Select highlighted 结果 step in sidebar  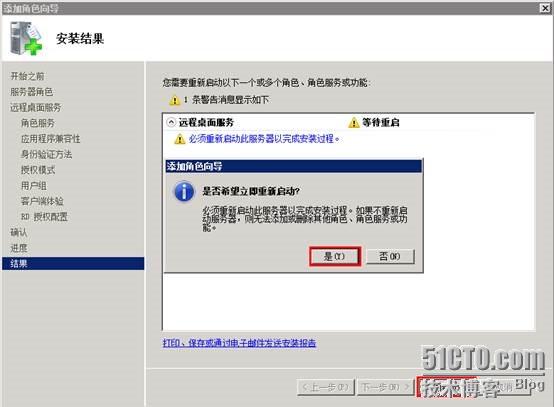73,264
